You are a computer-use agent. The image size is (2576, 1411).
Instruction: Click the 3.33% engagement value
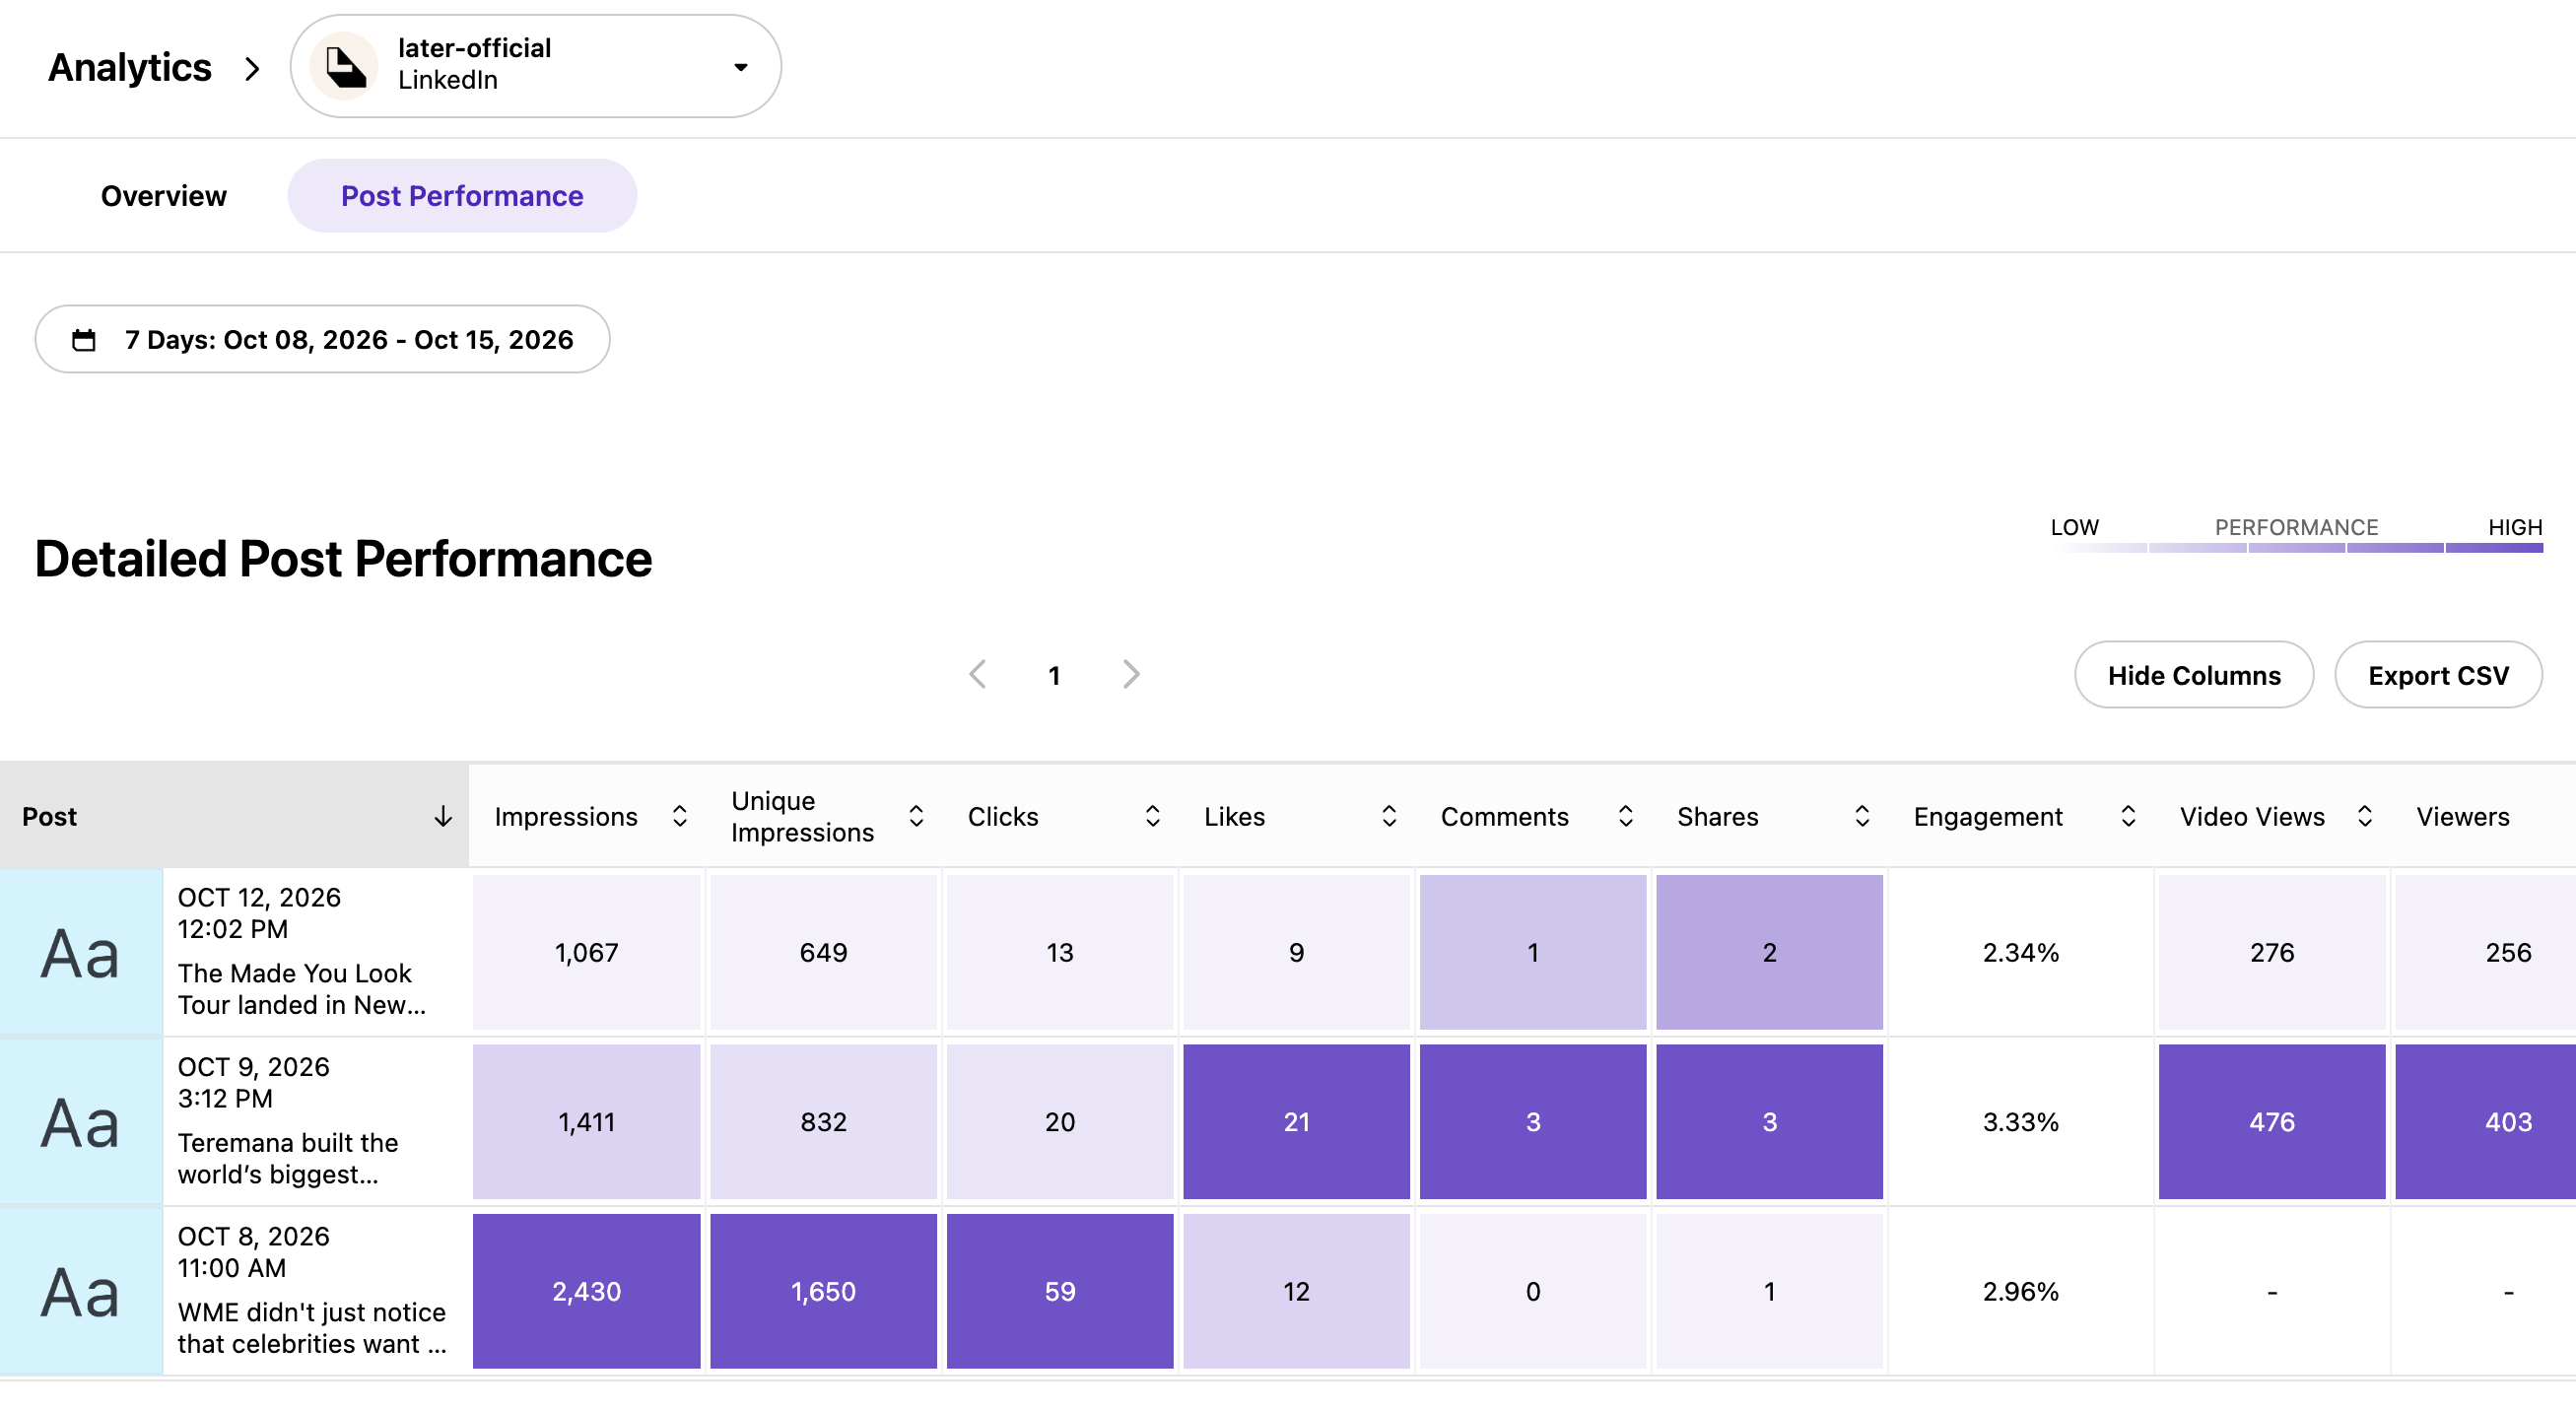tap(2020, 1121)
